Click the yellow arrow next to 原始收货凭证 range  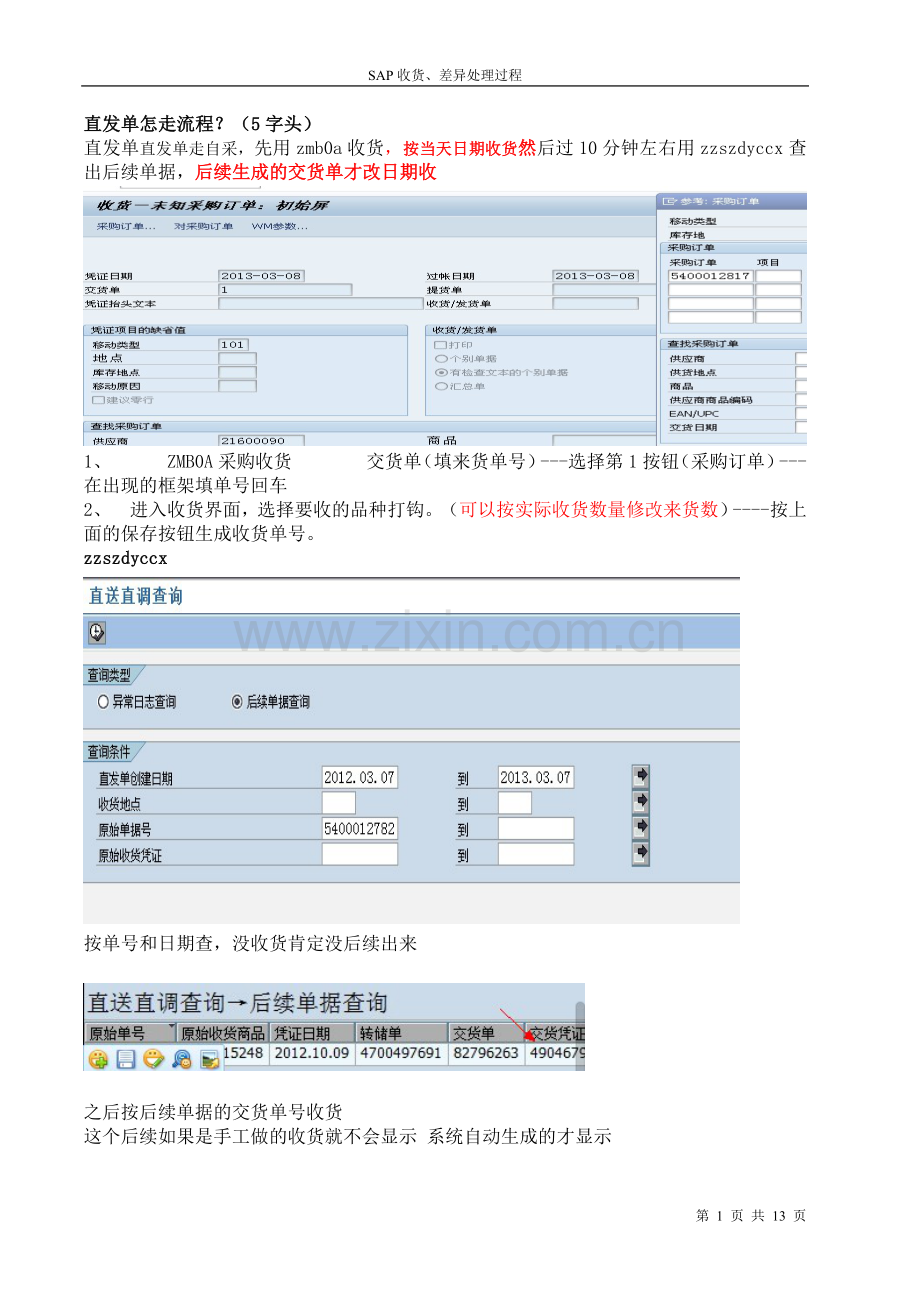(x=640, y=853)
